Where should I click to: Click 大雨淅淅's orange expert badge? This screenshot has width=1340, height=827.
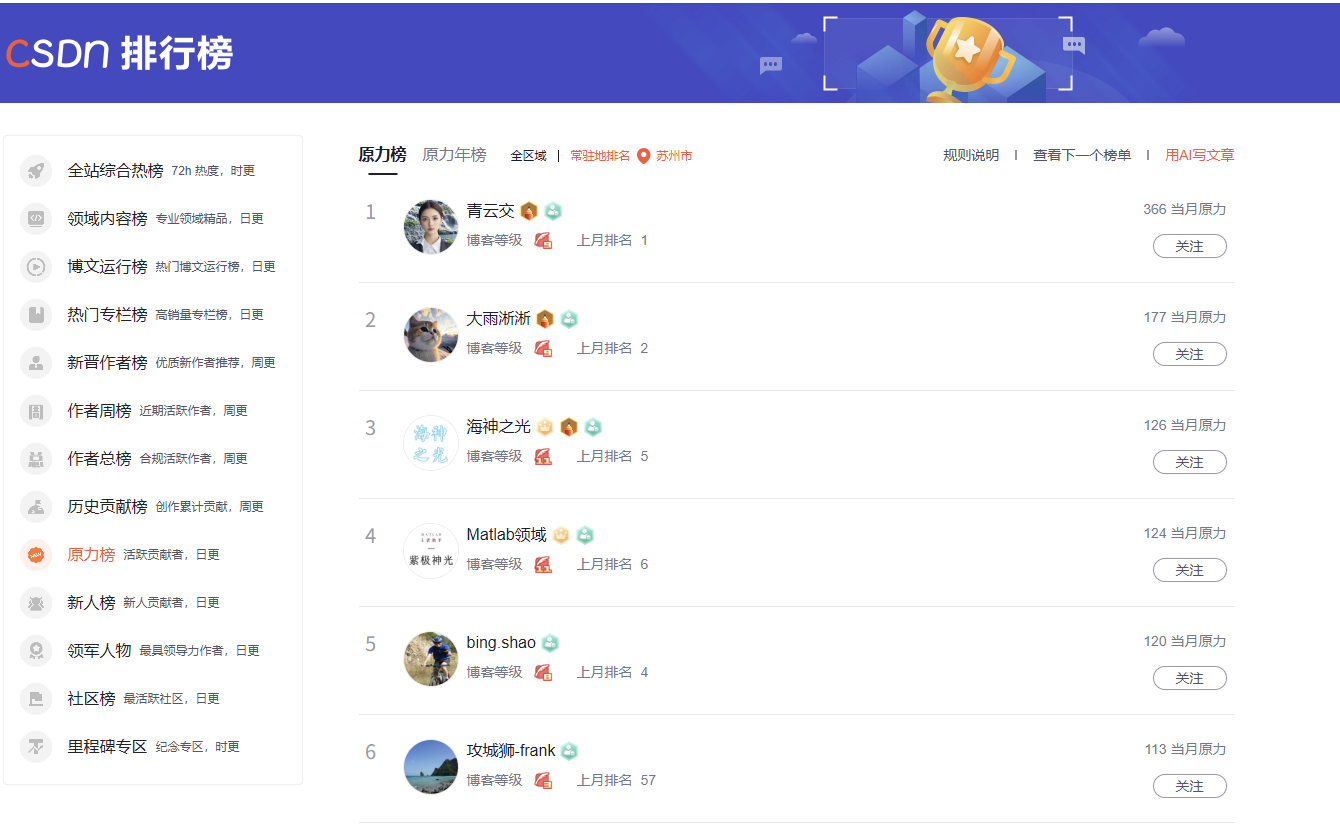(x=545, y=319)
